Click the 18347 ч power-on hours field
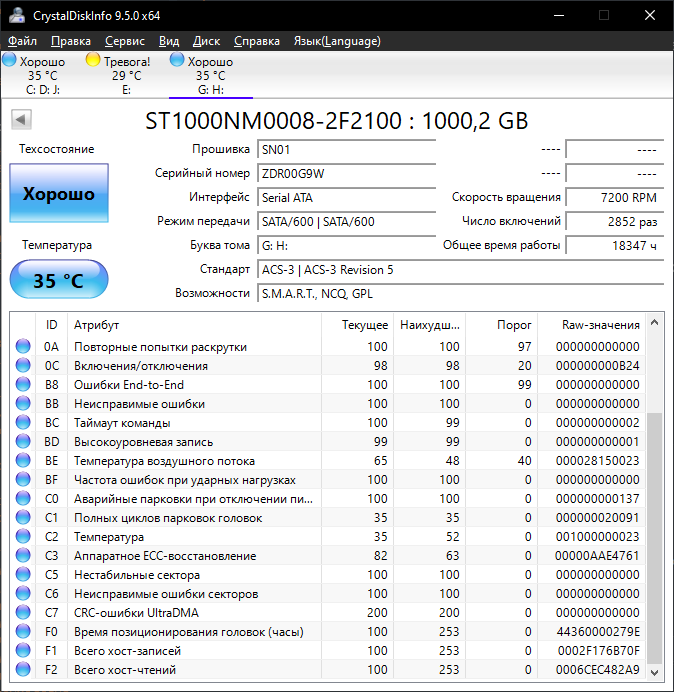 point(615,245)
